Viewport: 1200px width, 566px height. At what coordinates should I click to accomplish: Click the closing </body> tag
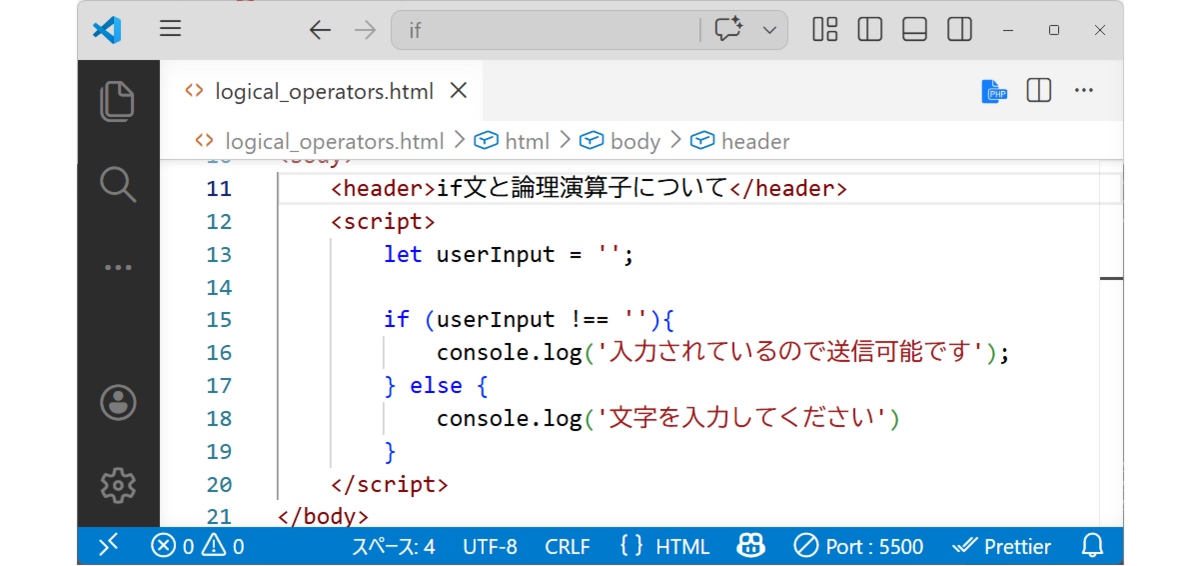(x=323, y=516)
